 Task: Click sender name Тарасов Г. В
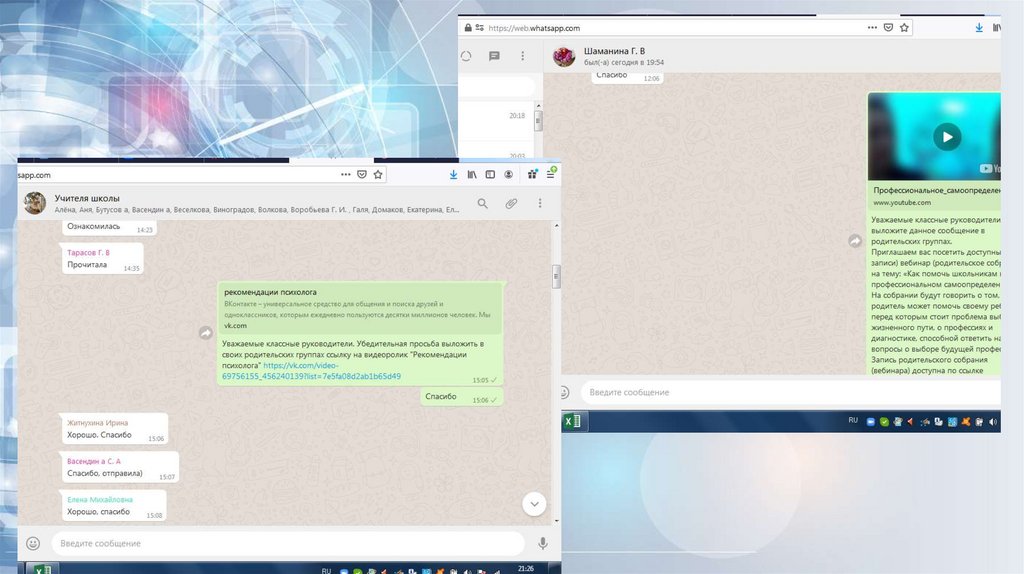pyautogui.click(x=88, y=252)
